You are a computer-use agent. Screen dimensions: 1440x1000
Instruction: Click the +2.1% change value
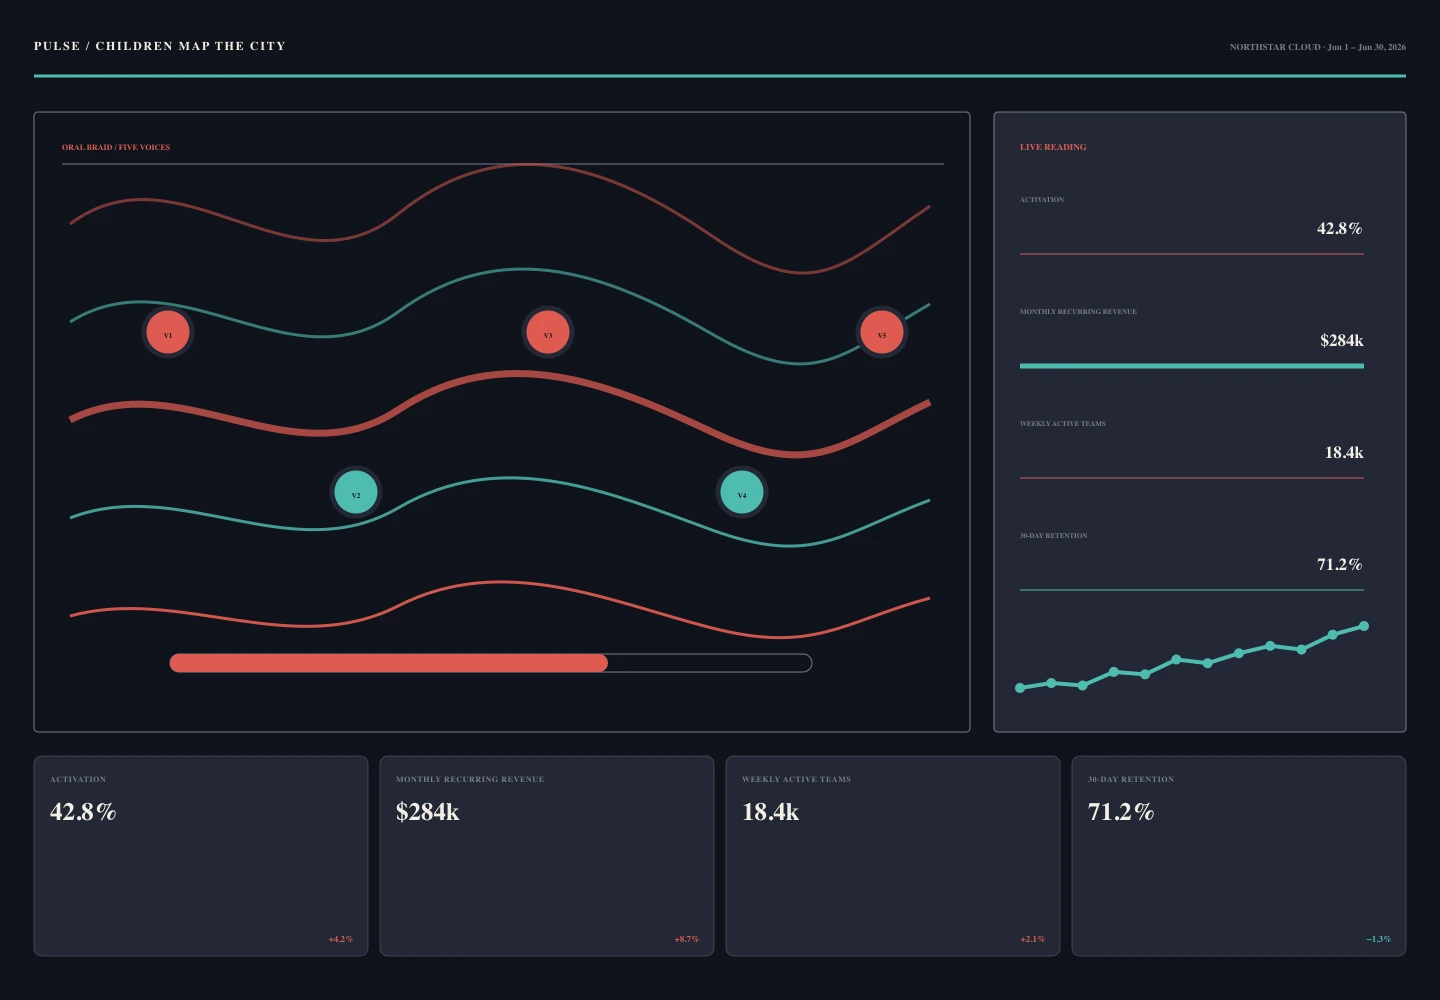(1033, 939)
